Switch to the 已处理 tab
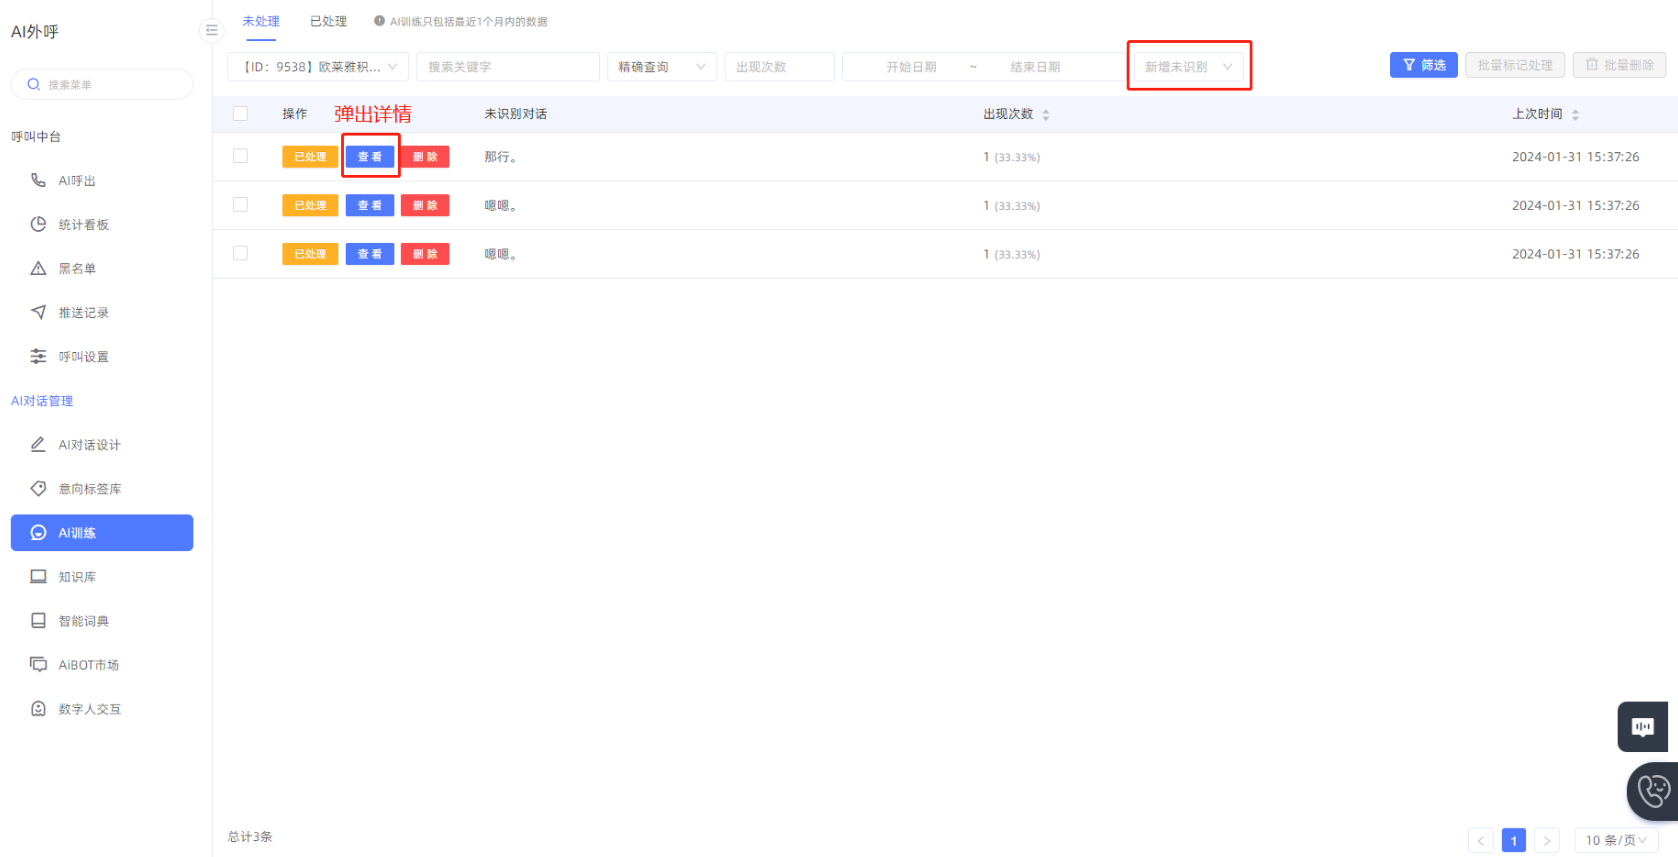The width and height of the screenshot is (1678, 857). click(x=328, y=21)
